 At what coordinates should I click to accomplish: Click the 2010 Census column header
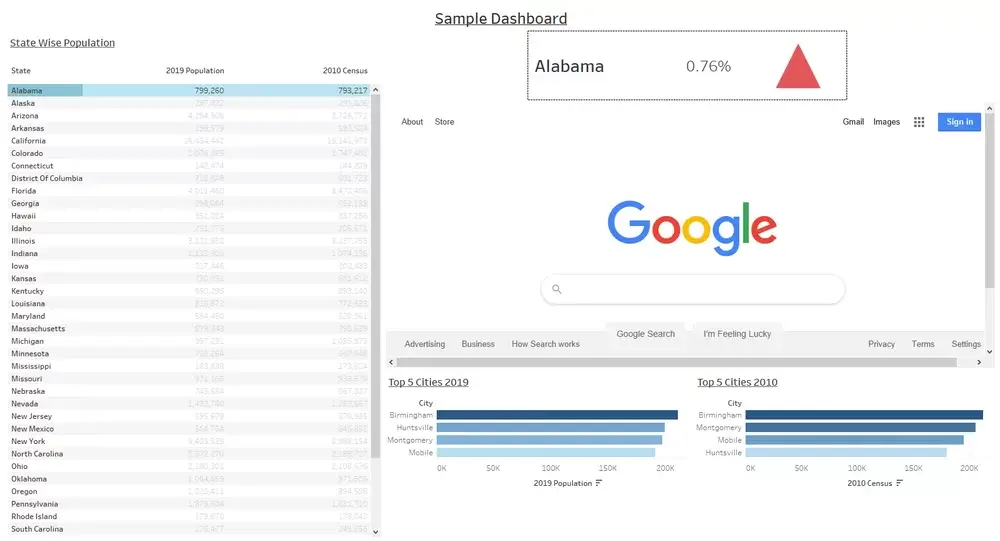(x=345, y=71)
